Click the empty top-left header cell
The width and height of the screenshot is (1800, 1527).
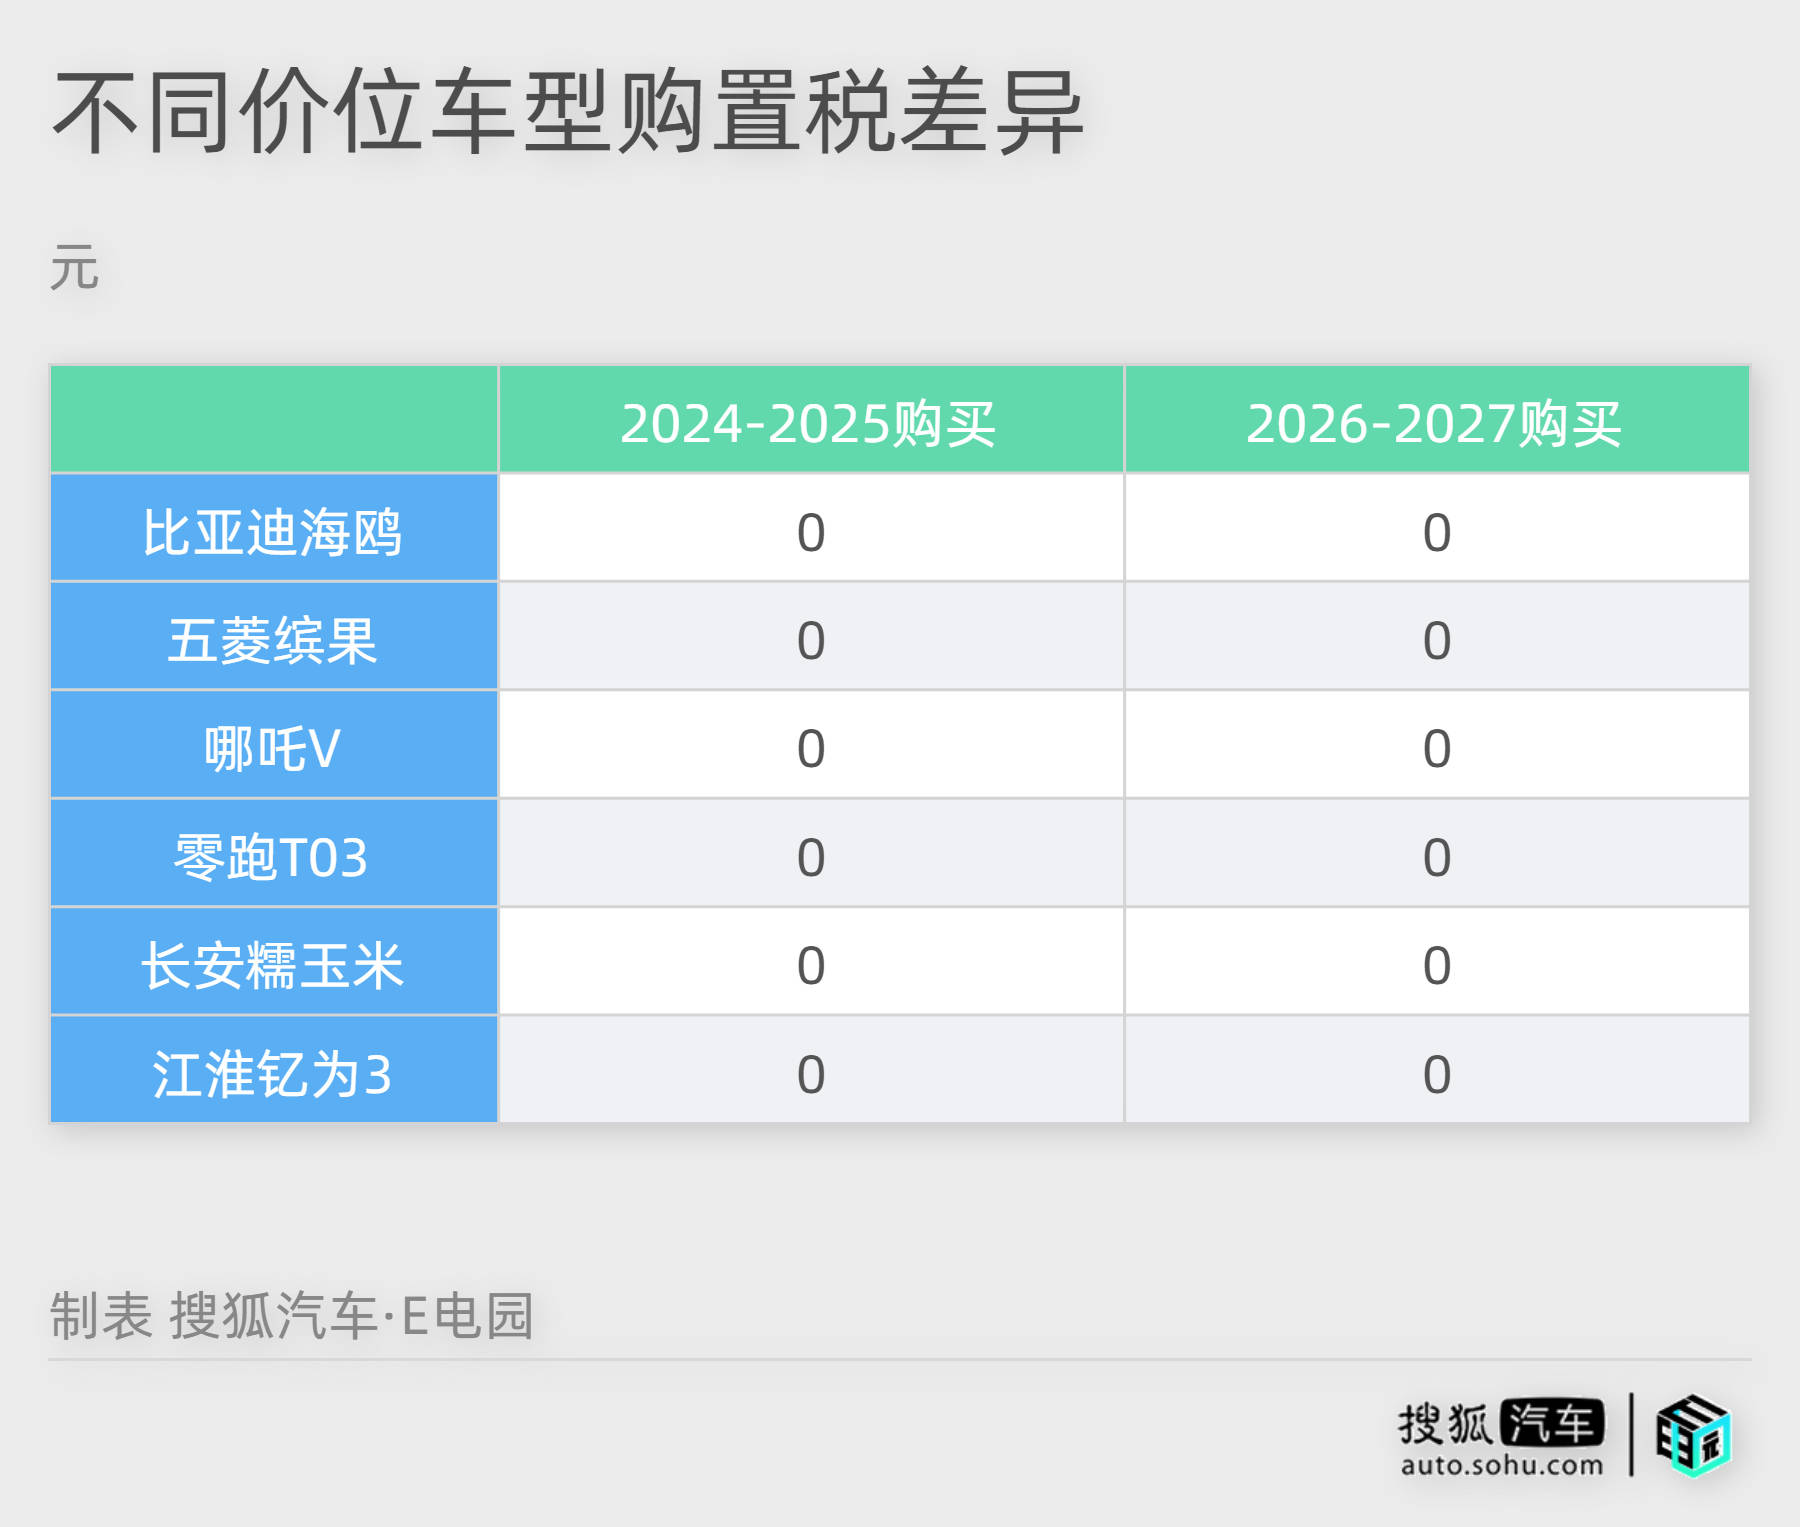tap(272, 420)
